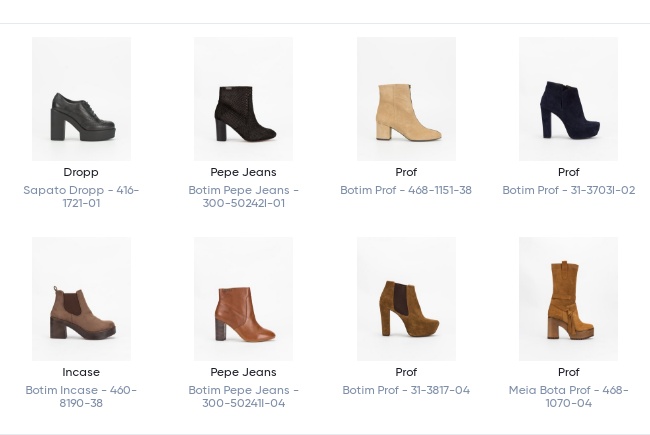Click the Dropp brand name
Image resolution: width=650 pixels, height=435 pixels.
coord(81,172)
